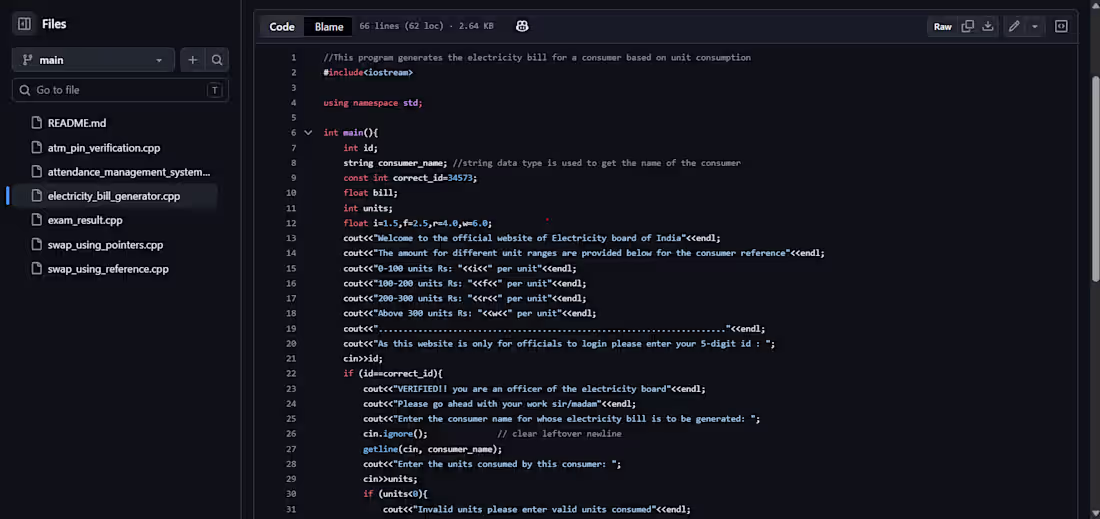Screen dimensions: 1100x519
Task: Switch to the Blame tab
Action: (x=329, y=27)
